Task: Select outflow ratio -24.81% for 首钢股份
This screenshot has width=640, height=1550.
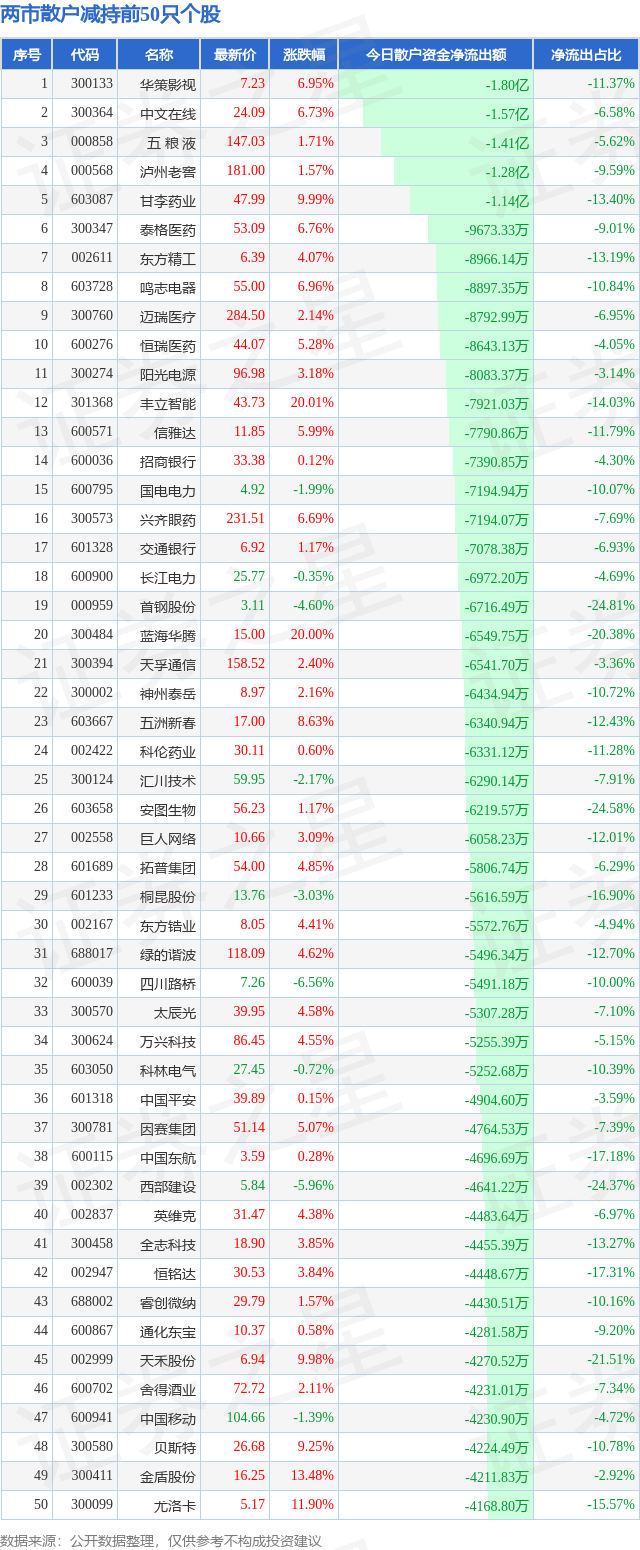Action: pos(611,606)
